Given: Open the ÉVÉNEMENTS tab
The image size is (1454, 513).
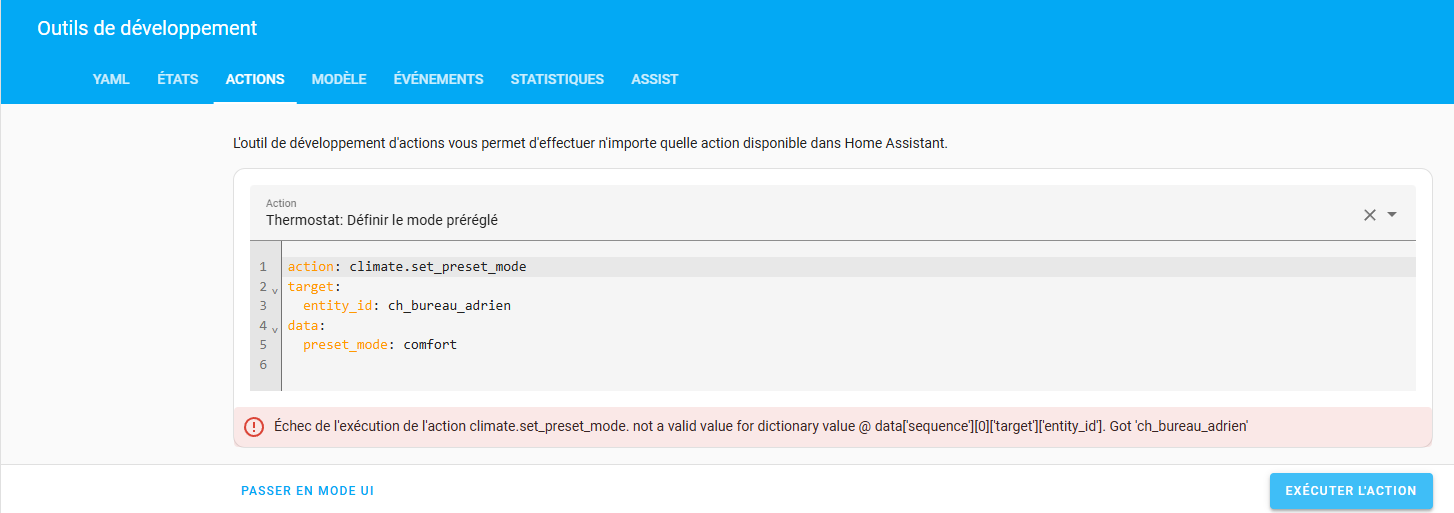Looking at the screenshot, I should point(438,79).
